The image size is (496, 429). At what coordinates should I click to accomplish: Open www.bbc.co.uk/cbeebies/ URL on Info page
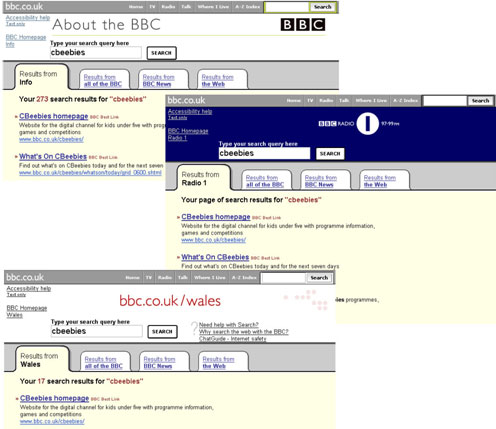pos(51,139)
